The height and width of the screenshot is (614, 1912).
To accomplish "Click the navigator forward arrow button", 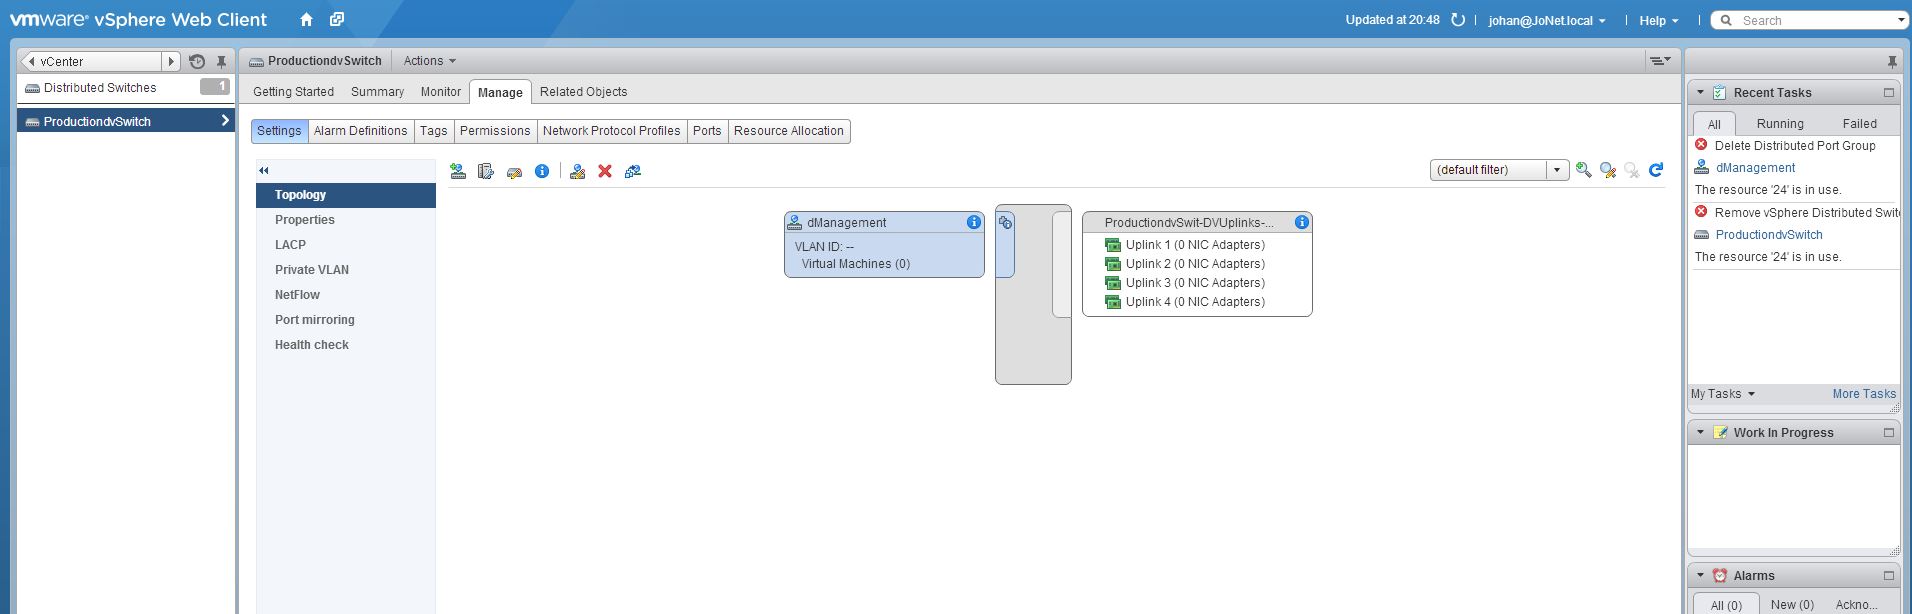I will pyautogui.click(x=171, y=62).
